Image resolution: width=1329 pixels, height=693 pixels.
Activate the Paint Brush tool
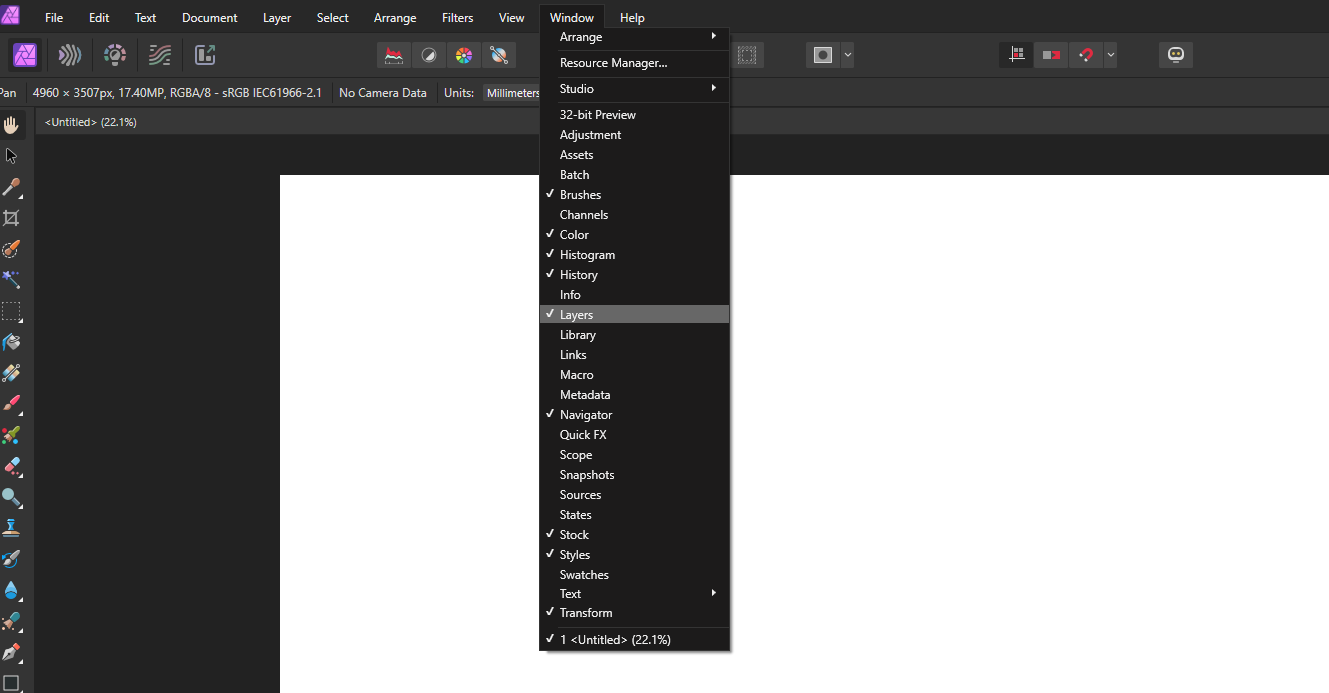pyautogui.click(x=12, y=406)
